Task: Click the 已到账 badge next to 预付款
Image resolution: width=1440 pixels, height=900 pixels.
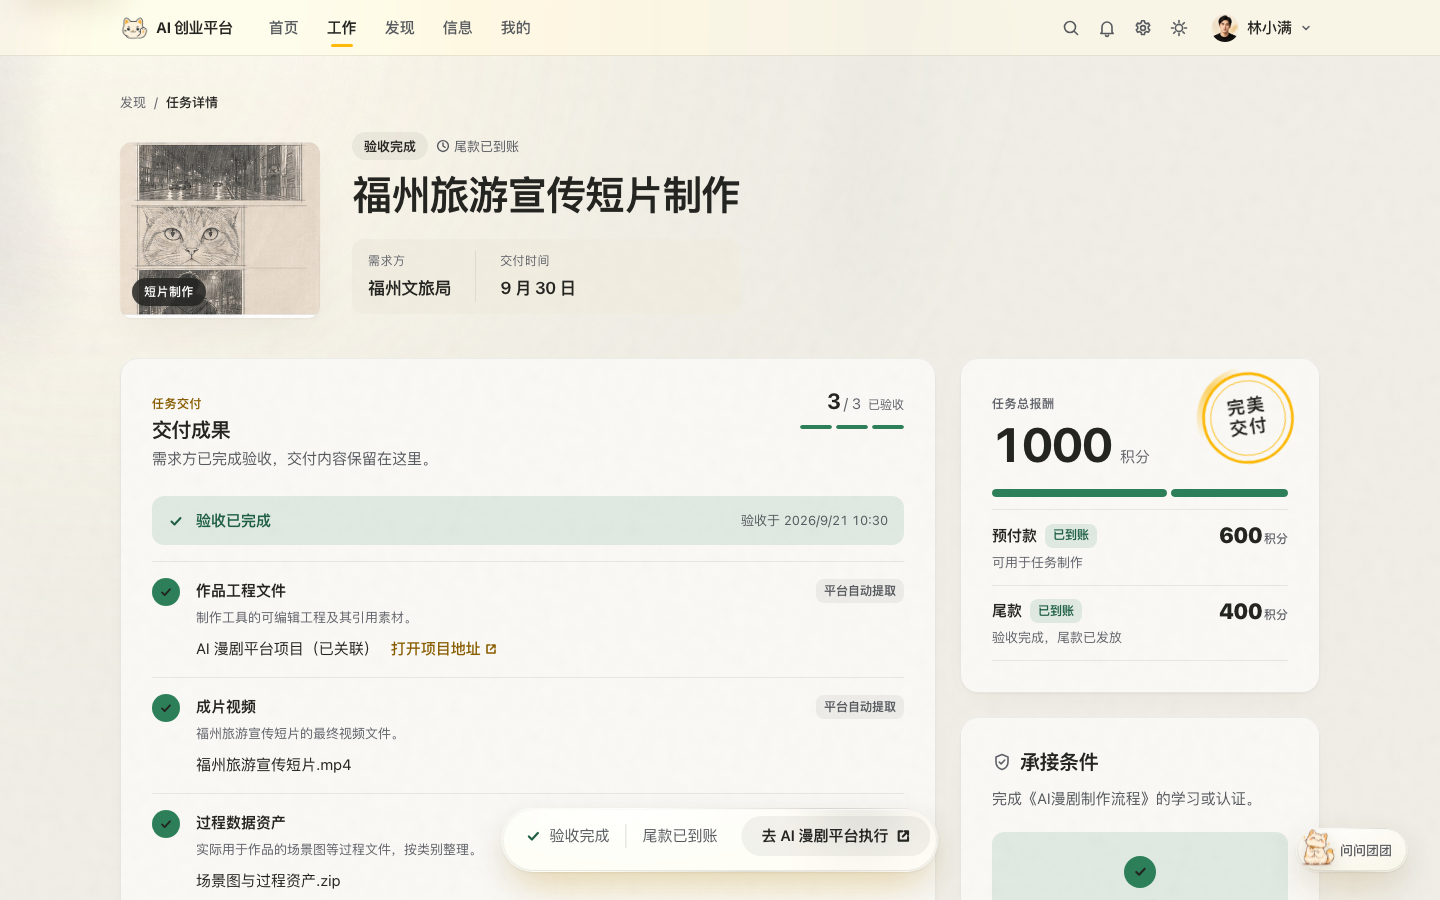Action: [x=1071, y=535]
